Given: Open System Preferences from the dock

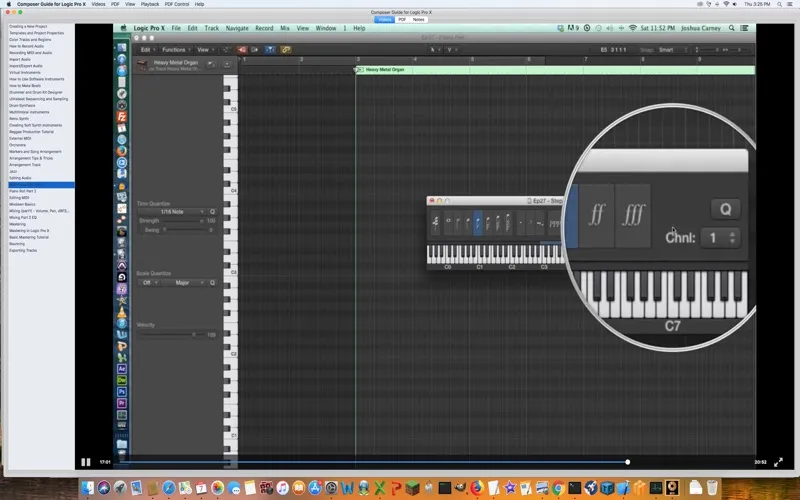Looking at the screenshot, I should coord(331,488).
